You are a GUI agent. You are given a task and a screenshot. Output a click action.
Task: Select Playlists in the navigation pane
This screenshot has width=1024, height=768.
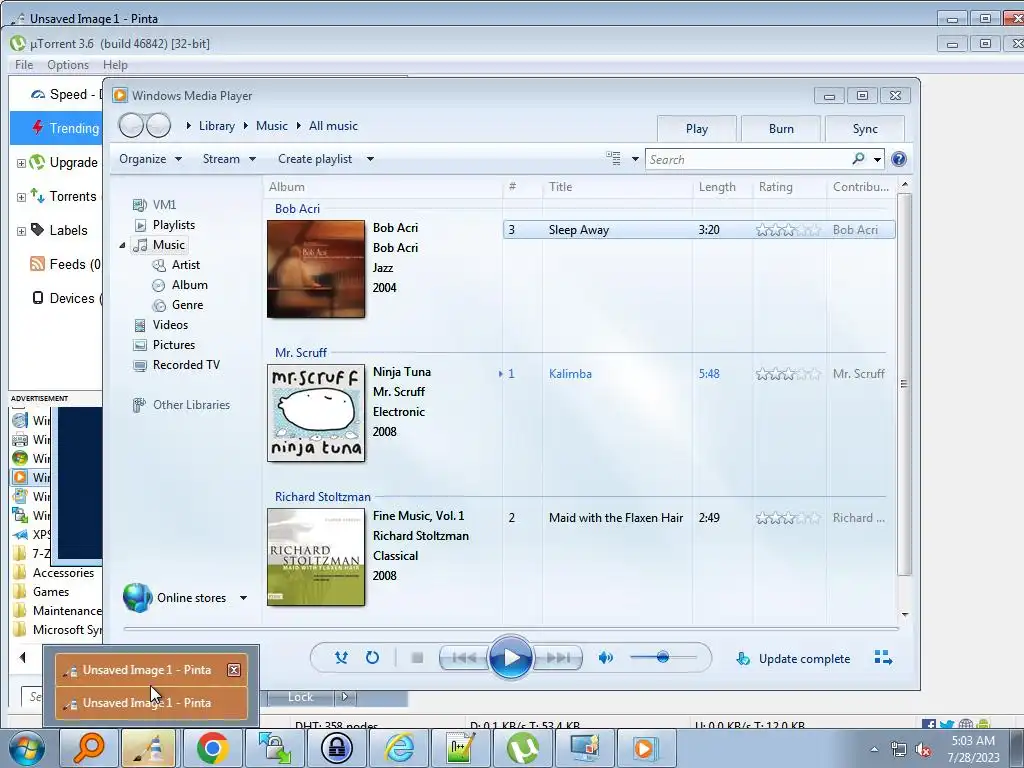point(174,225)
